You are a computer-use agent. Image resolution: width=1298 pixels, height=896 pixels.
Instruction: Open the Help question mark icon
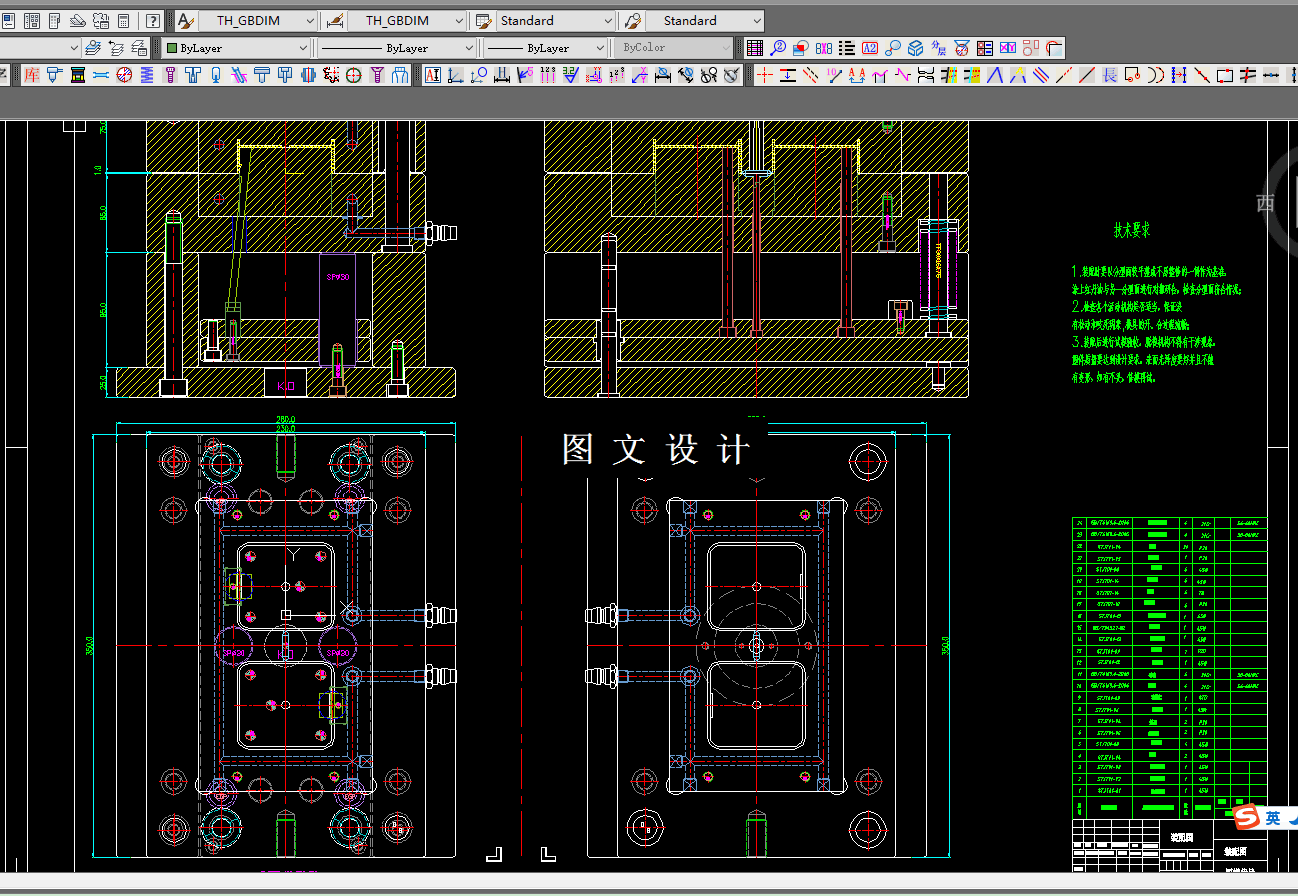pyautogui.click(x=152, y=20)
